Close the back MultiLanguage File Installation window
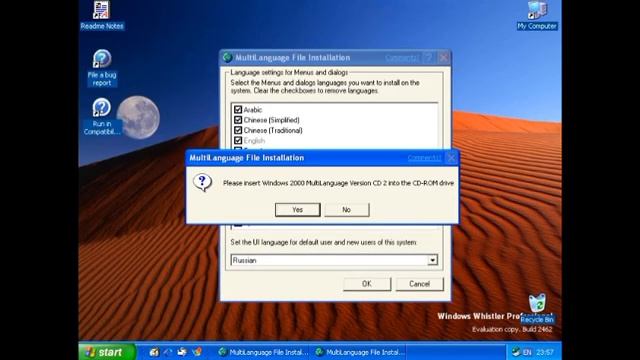This screenshot has height=360, width=640. click(x=444, y=58)
